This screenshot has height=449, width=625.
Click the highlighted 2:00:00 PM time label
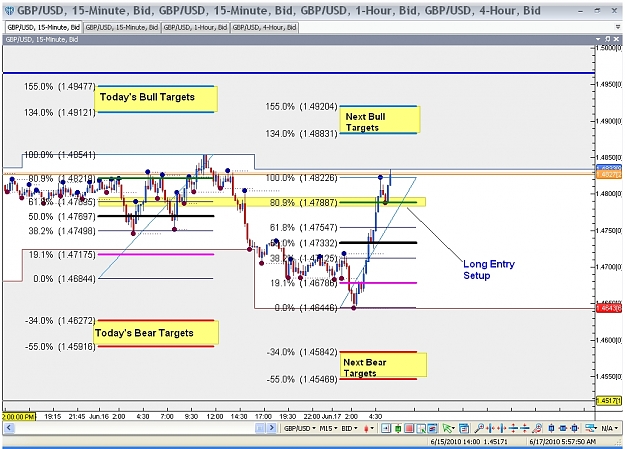(x=19, y=416)
